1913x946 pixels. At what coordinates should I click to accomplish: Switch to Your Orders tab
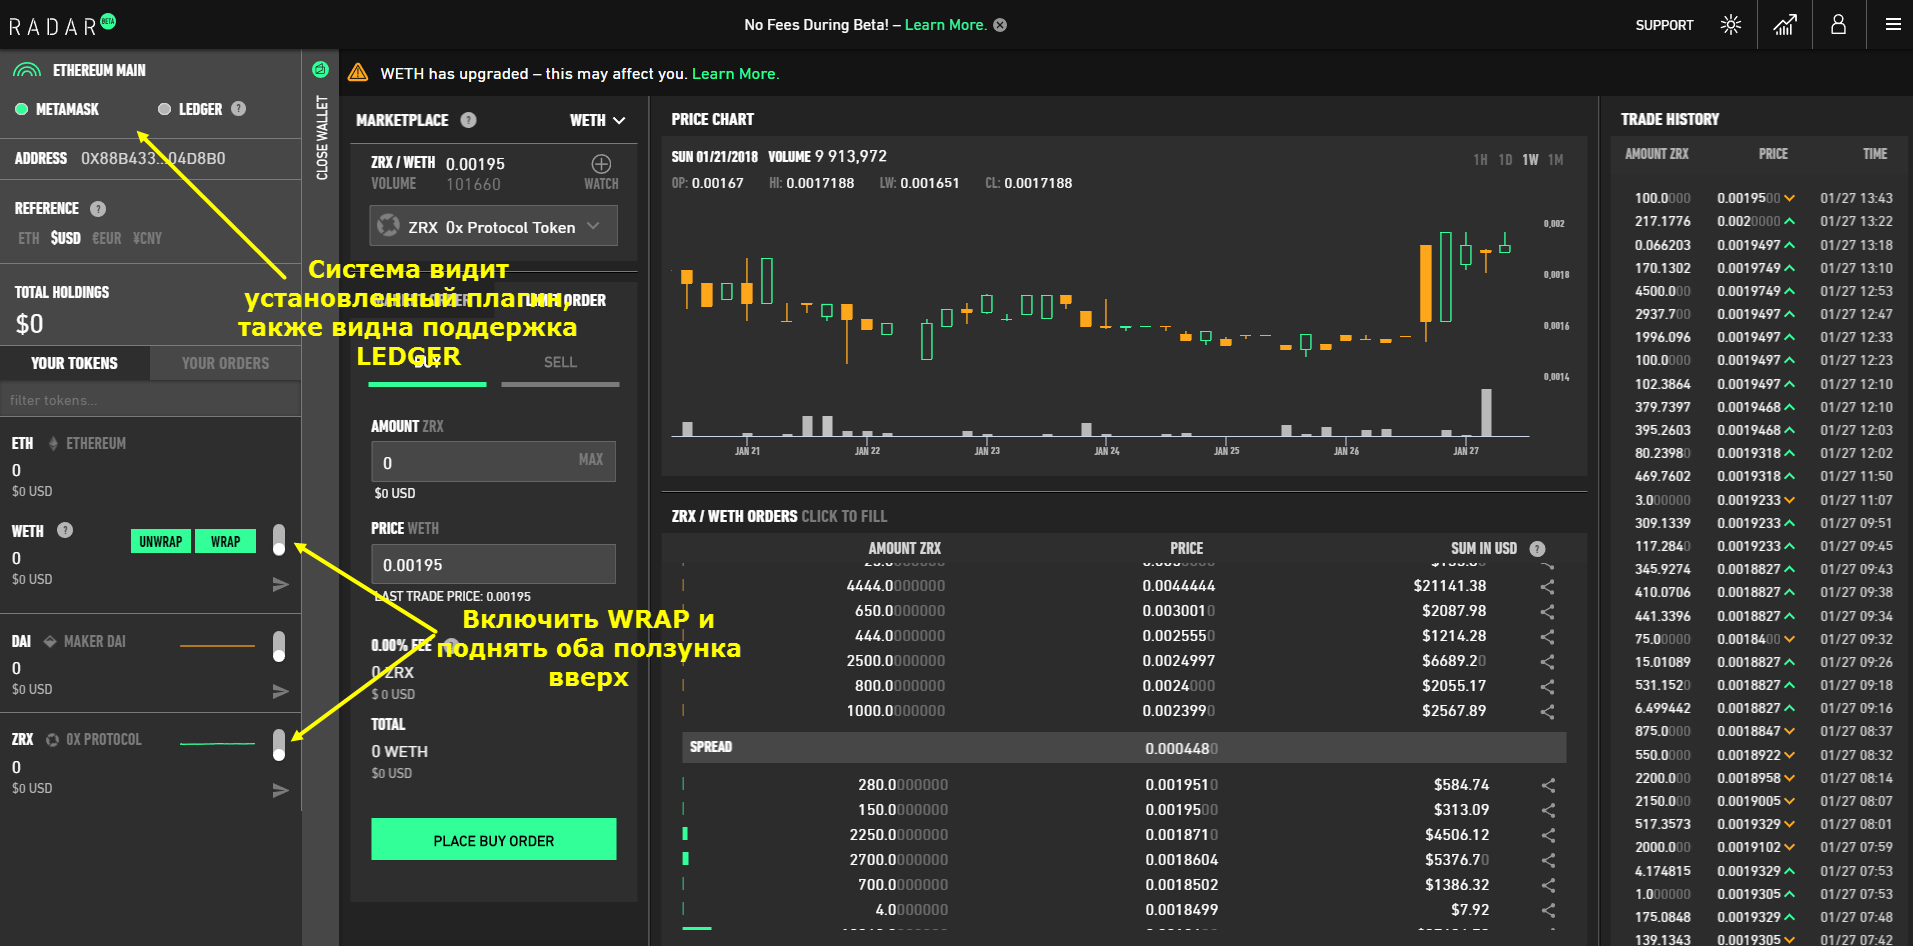pos(226,363)
